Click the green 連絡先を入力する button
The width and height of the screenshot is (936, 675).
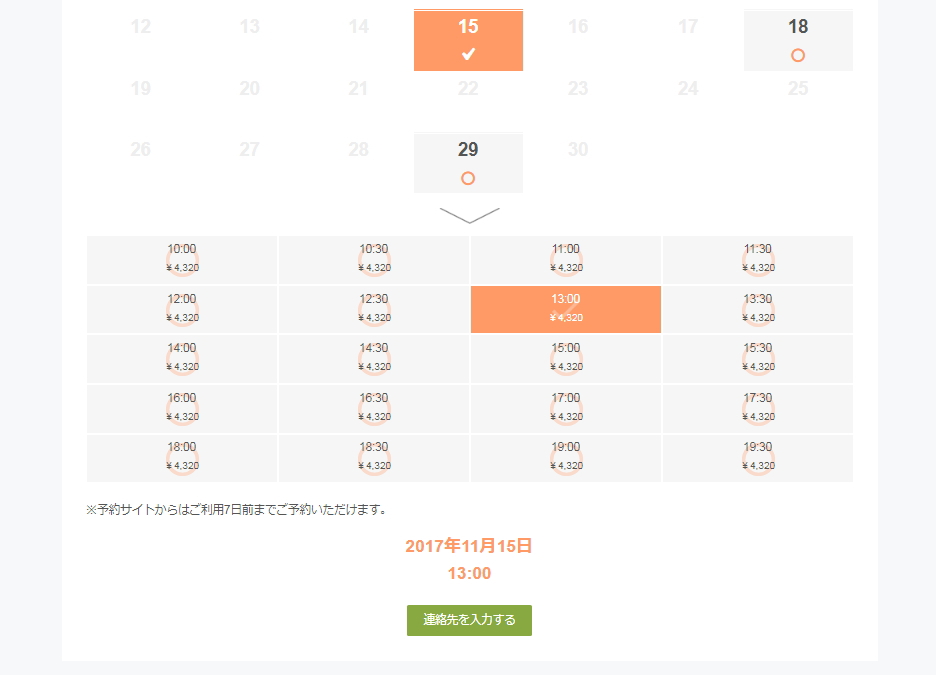[469, 620]
